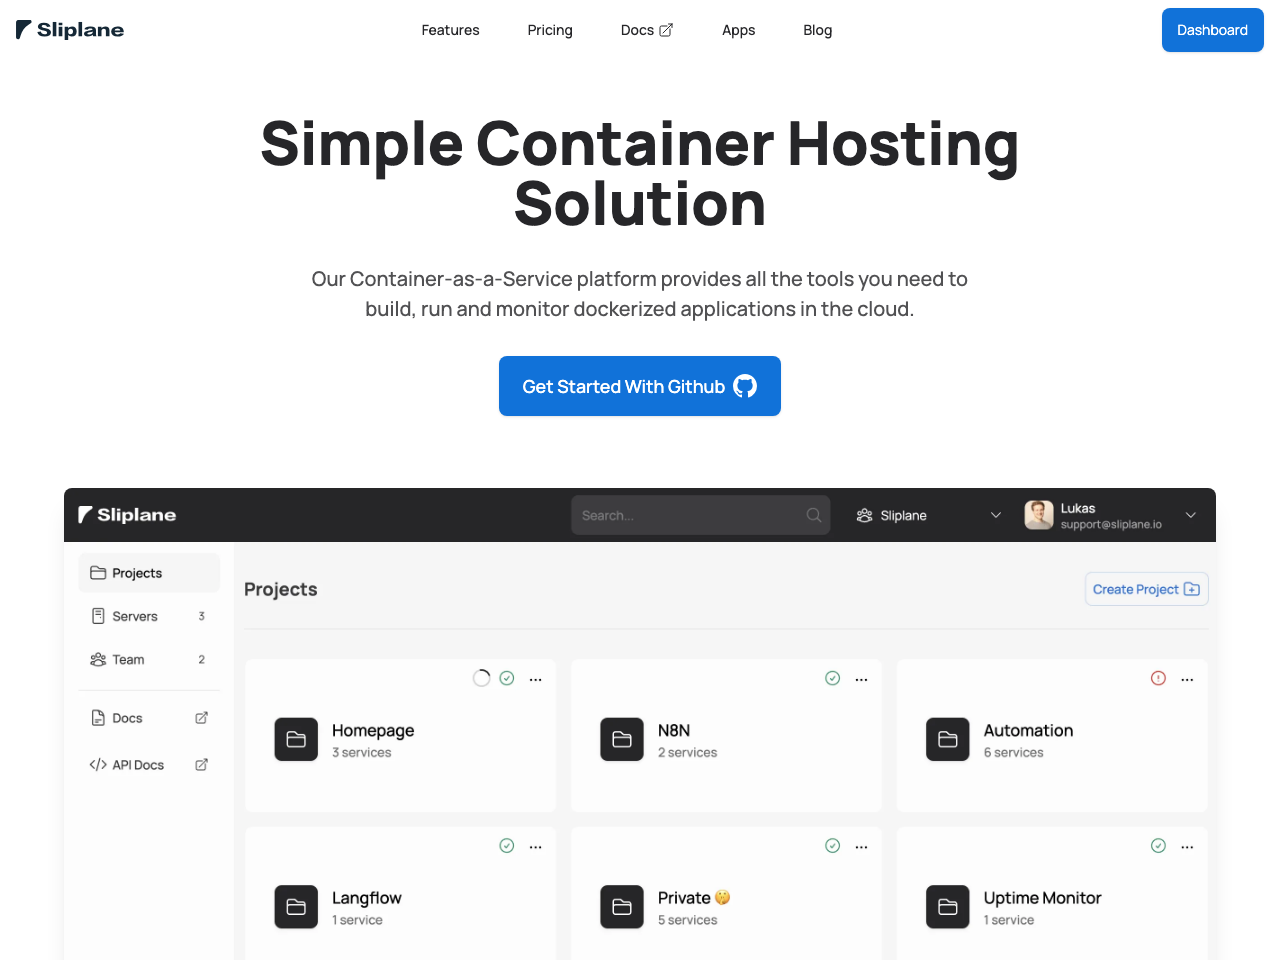The image size is (1280, 960).
Task: Click the blue Dashboard button
Action: tap(1212, 30)
